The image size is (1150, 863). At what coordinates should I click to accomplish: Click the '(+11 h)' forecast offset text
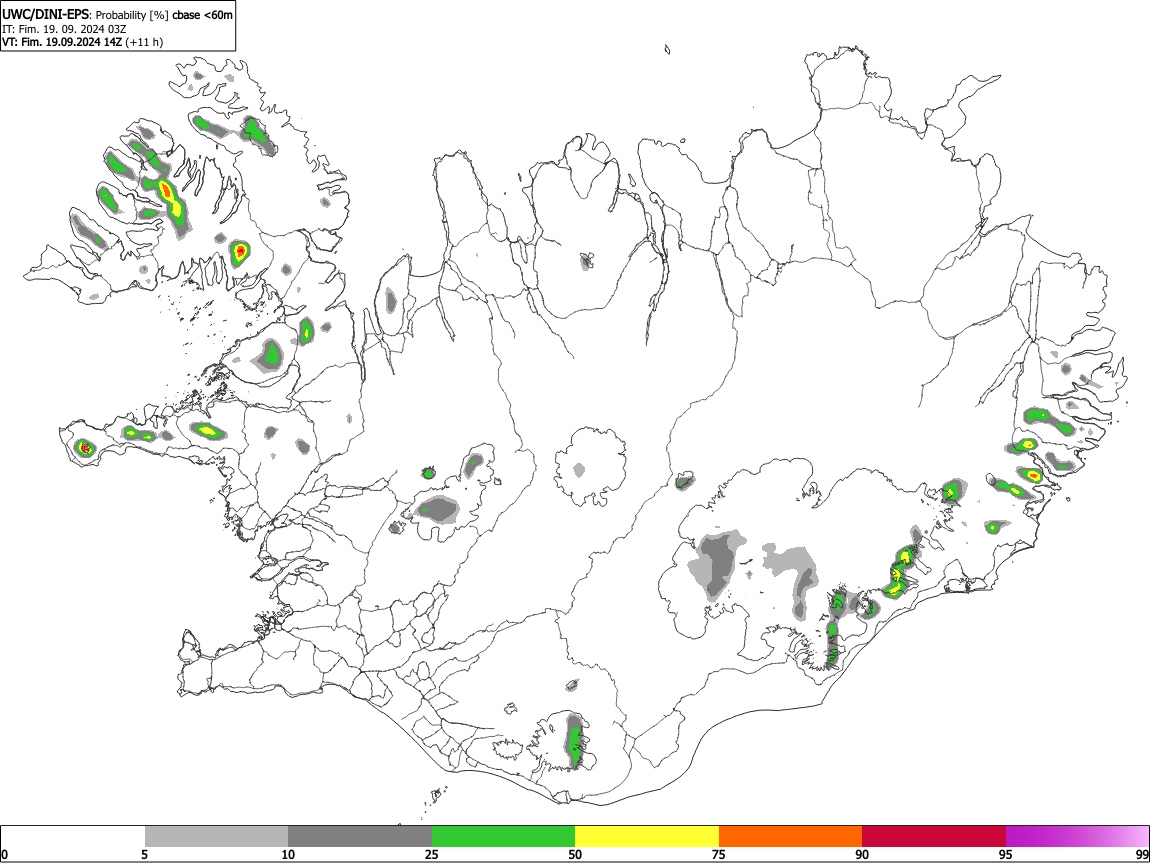point(144,42)
